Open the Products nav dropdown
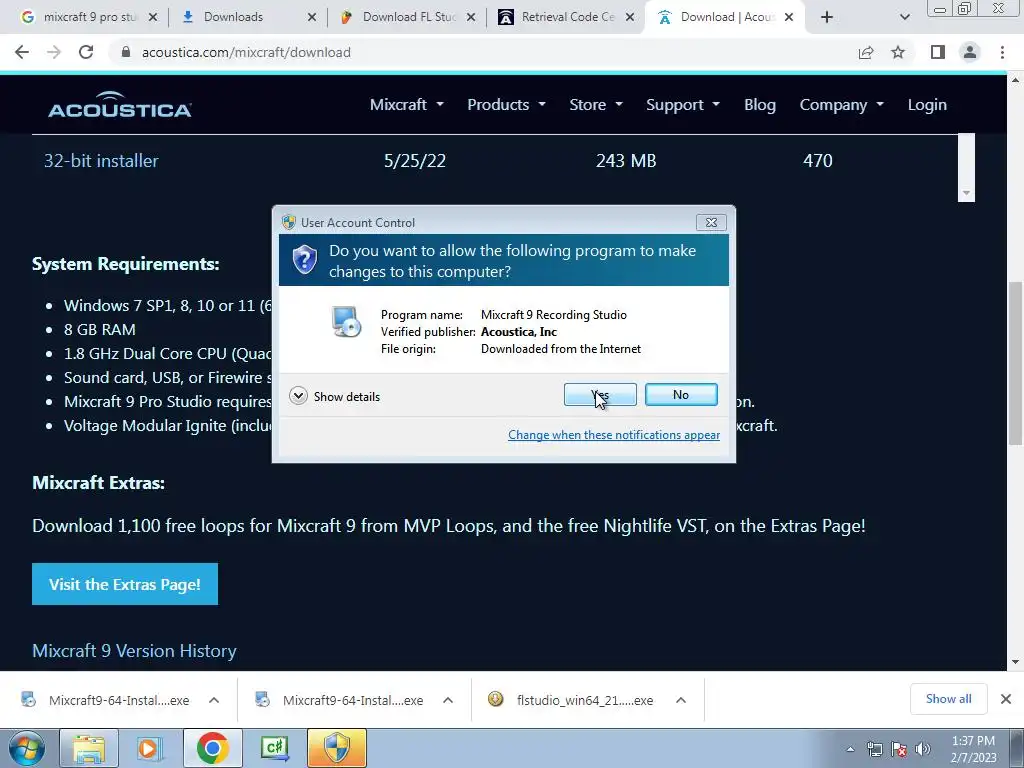This screenshot has width=1024, height=768. click(x=506, y=104)
